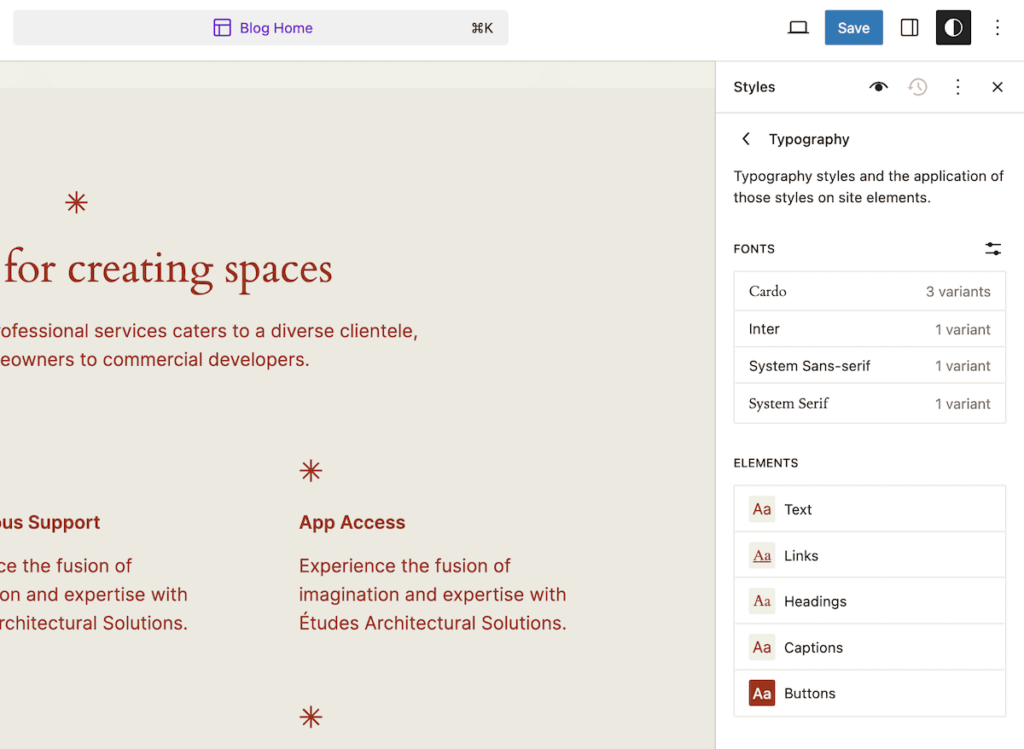Open the Styles dark-circle icon in toolbar
This screenshot has width=1024, height=749.
coord(952,27)
